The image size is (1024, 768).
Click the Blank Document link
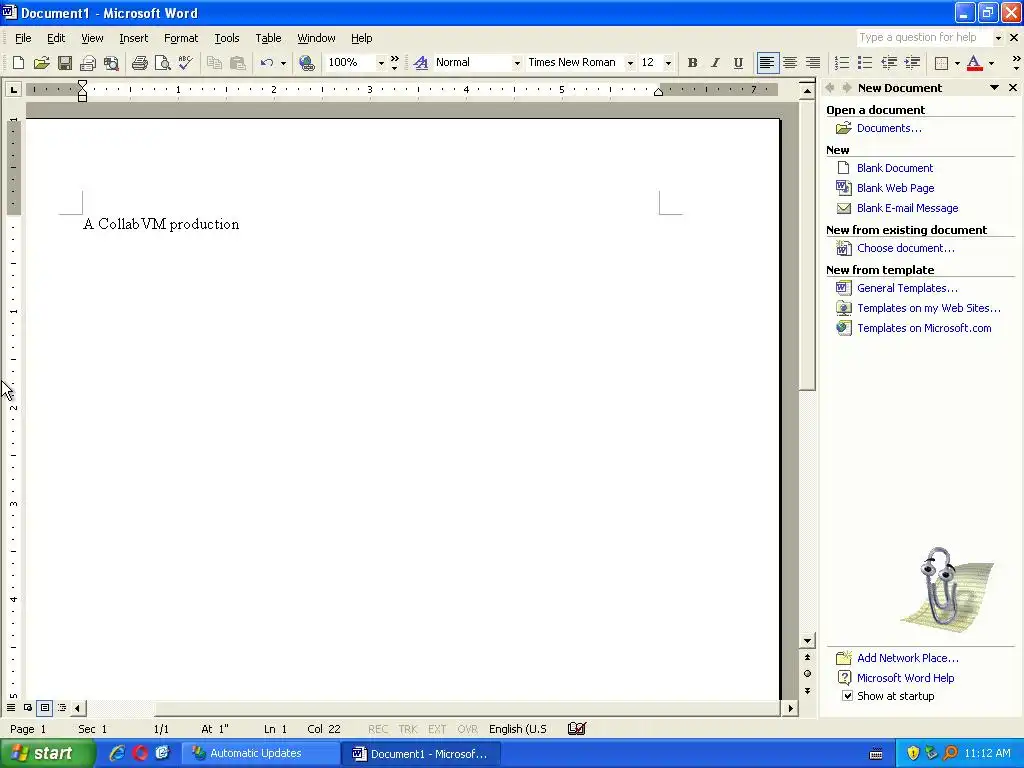[895, 168]
